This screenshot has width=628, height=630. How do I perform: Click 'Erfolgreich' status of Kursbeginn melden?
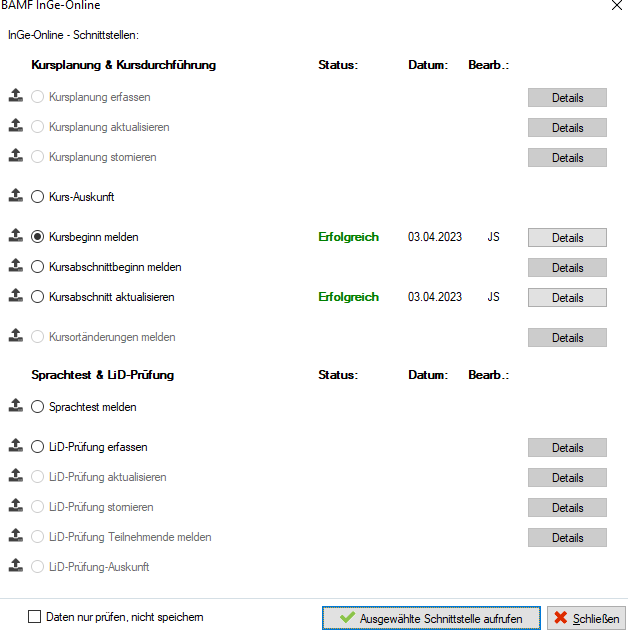click(348, 237)
